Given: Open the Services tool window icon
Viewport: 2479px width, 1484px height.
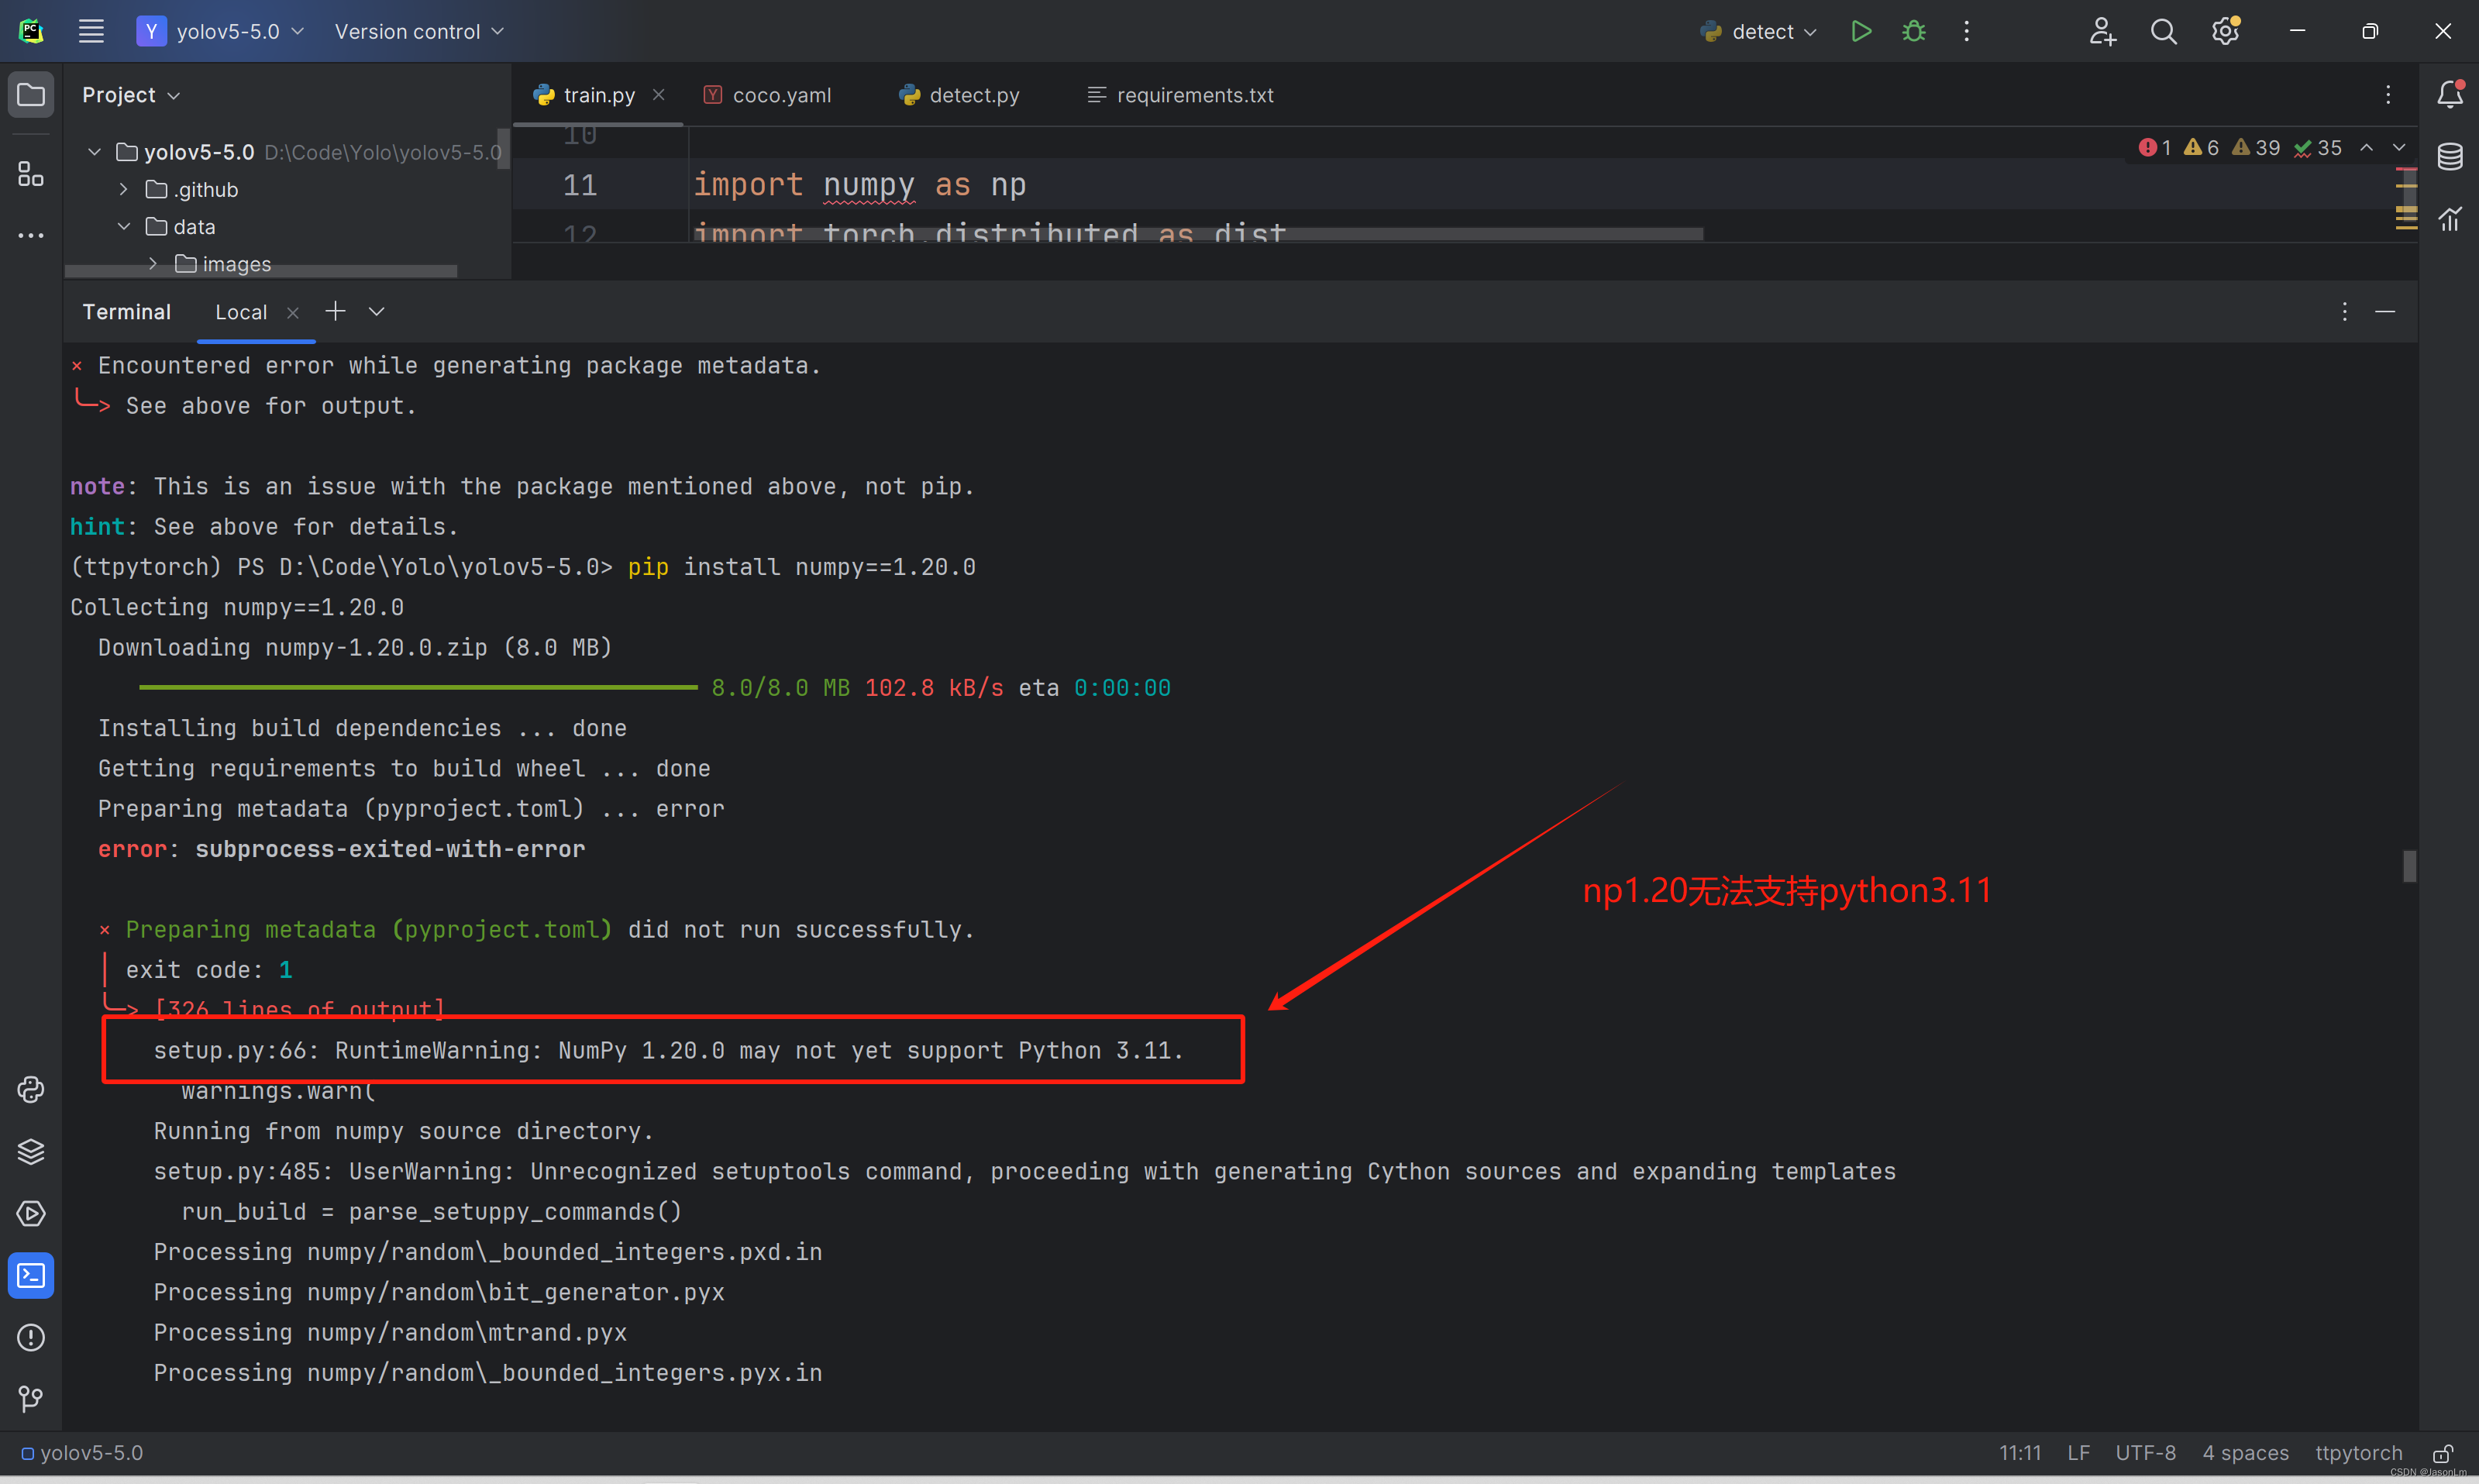Looking at the screenshot, I should click(31, 1213).
